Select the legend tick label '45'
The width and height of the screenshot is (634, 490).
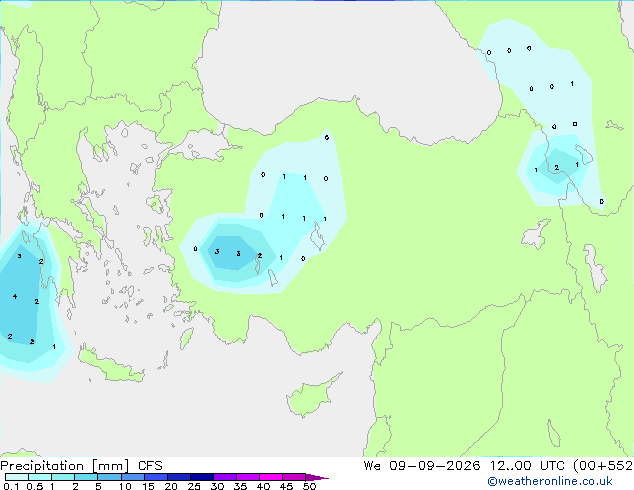(286, 486)
